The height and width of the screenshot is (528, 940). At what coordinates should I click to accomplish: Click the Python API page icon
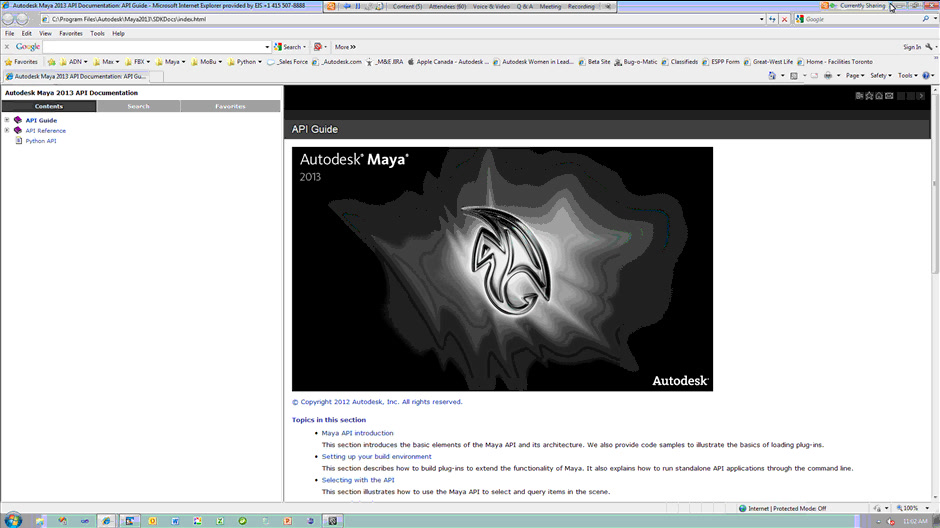[x=19, y=141]
